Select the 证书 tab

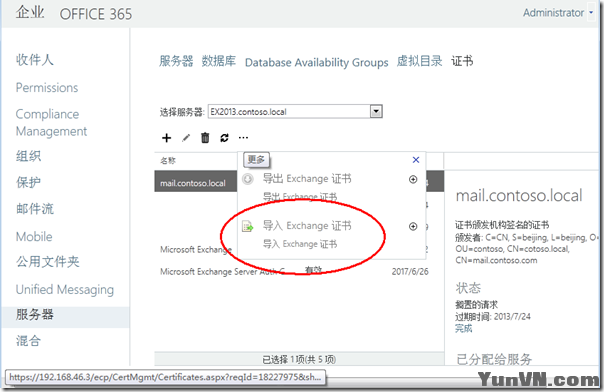(x=462, y=61)
